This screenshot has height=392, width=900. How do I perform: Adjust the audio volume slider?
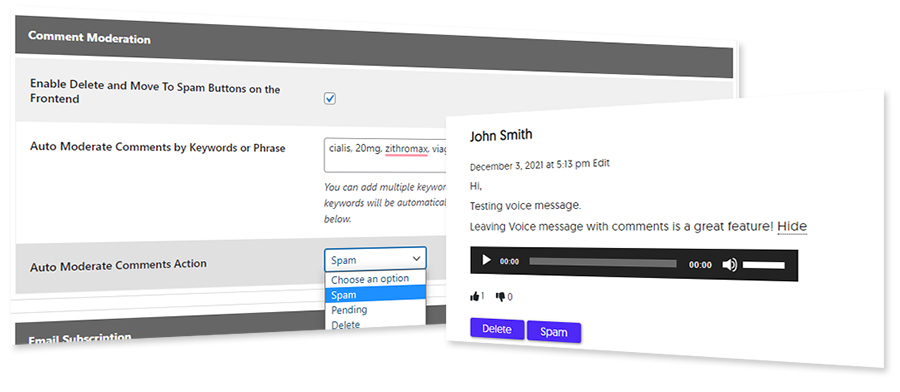pyautogui.click(x=763, y=265)
